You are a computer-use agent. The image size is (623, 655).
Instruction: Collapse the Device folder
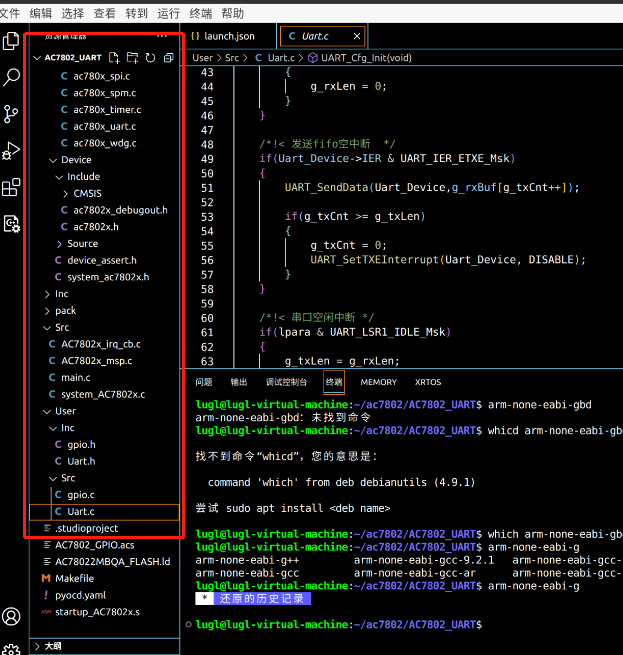pyautogui.click(x=76, y=160)
